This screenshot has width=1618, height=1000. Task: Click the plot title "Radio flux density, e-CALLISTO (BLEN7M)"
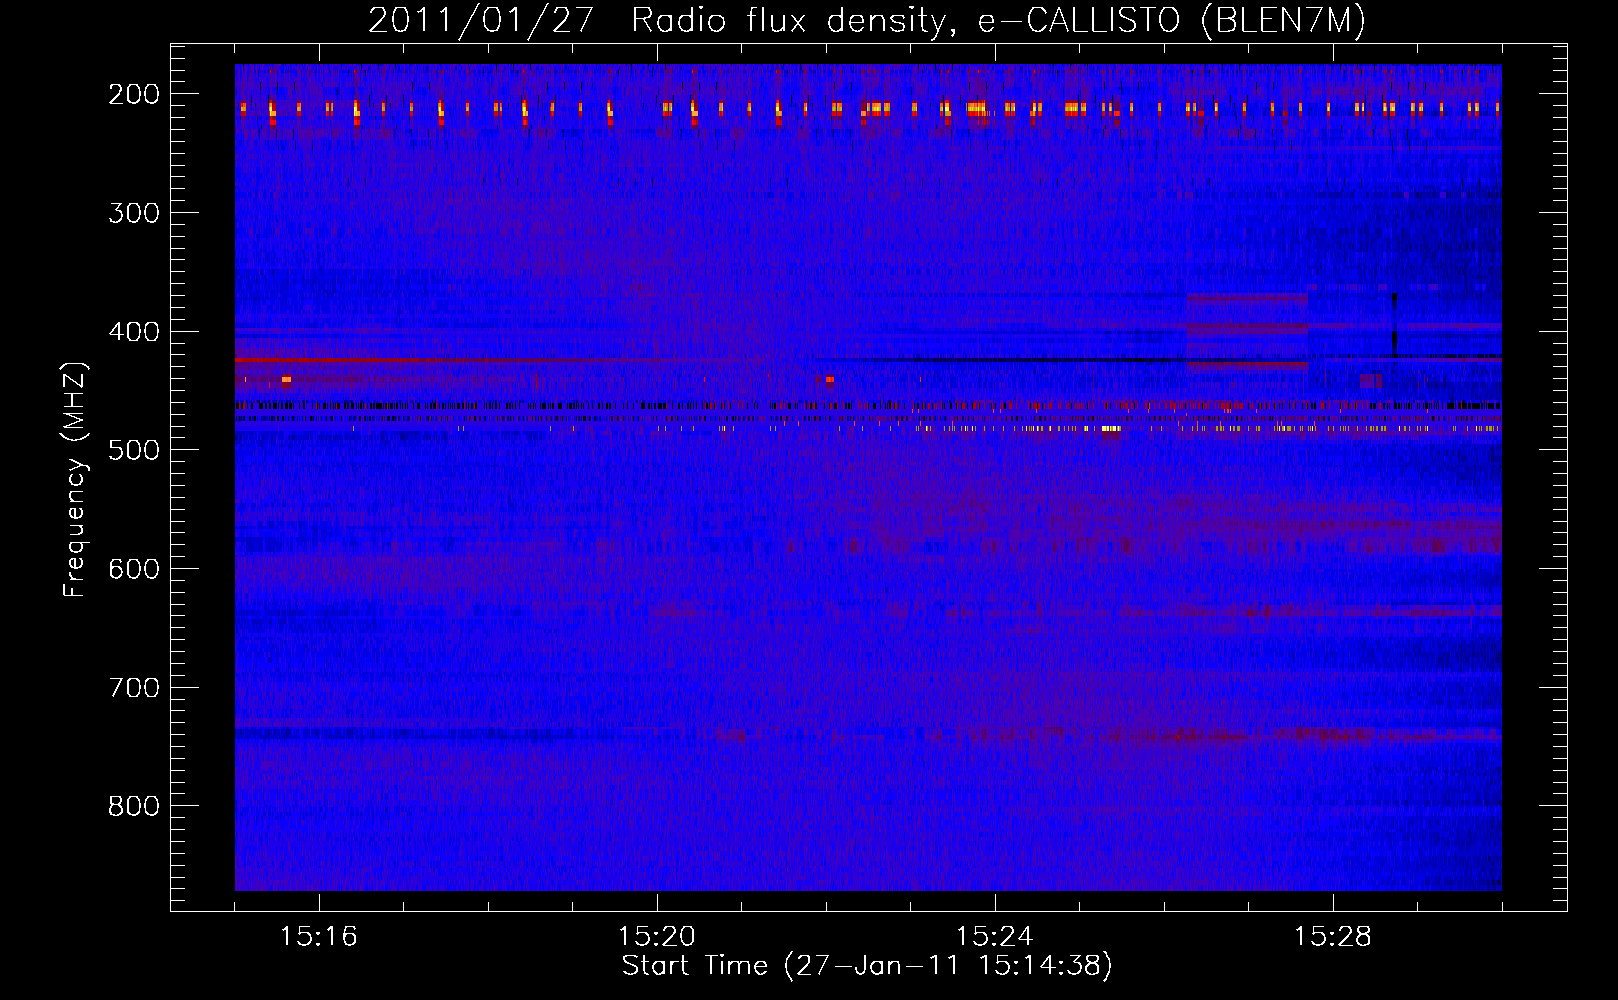998,21
